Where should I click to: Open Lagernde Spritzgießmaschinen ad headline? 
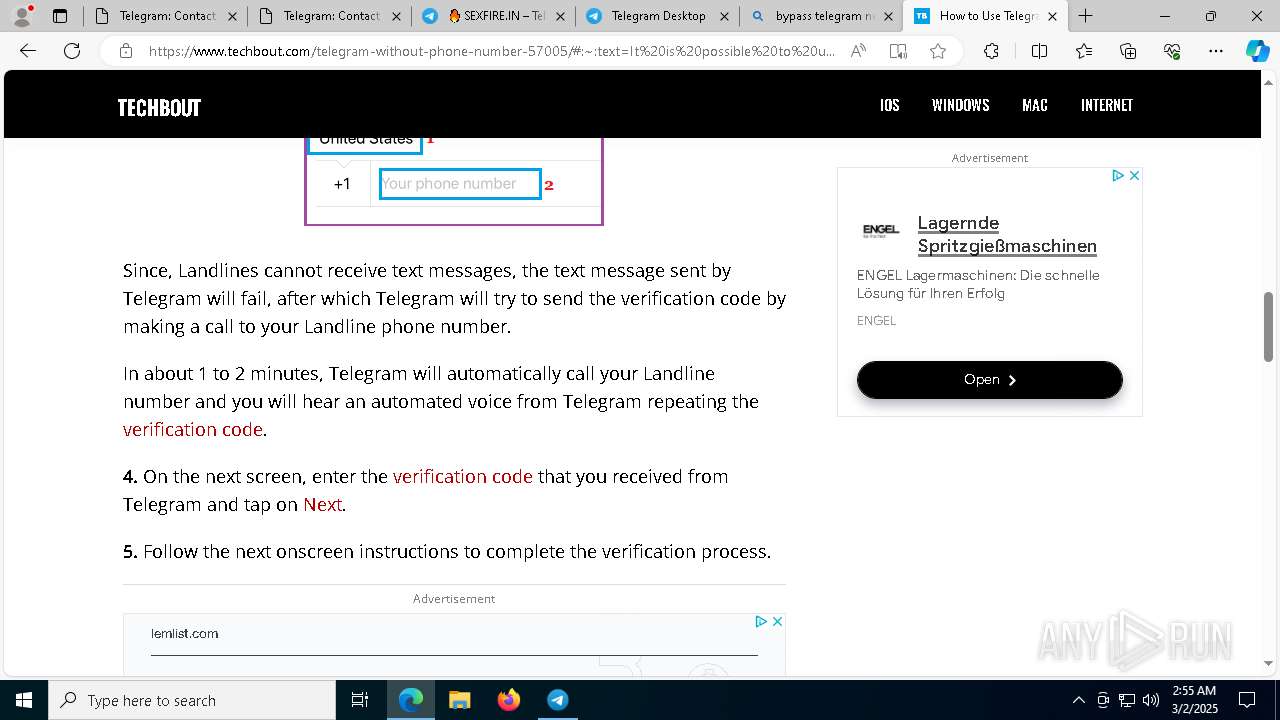1007,234
